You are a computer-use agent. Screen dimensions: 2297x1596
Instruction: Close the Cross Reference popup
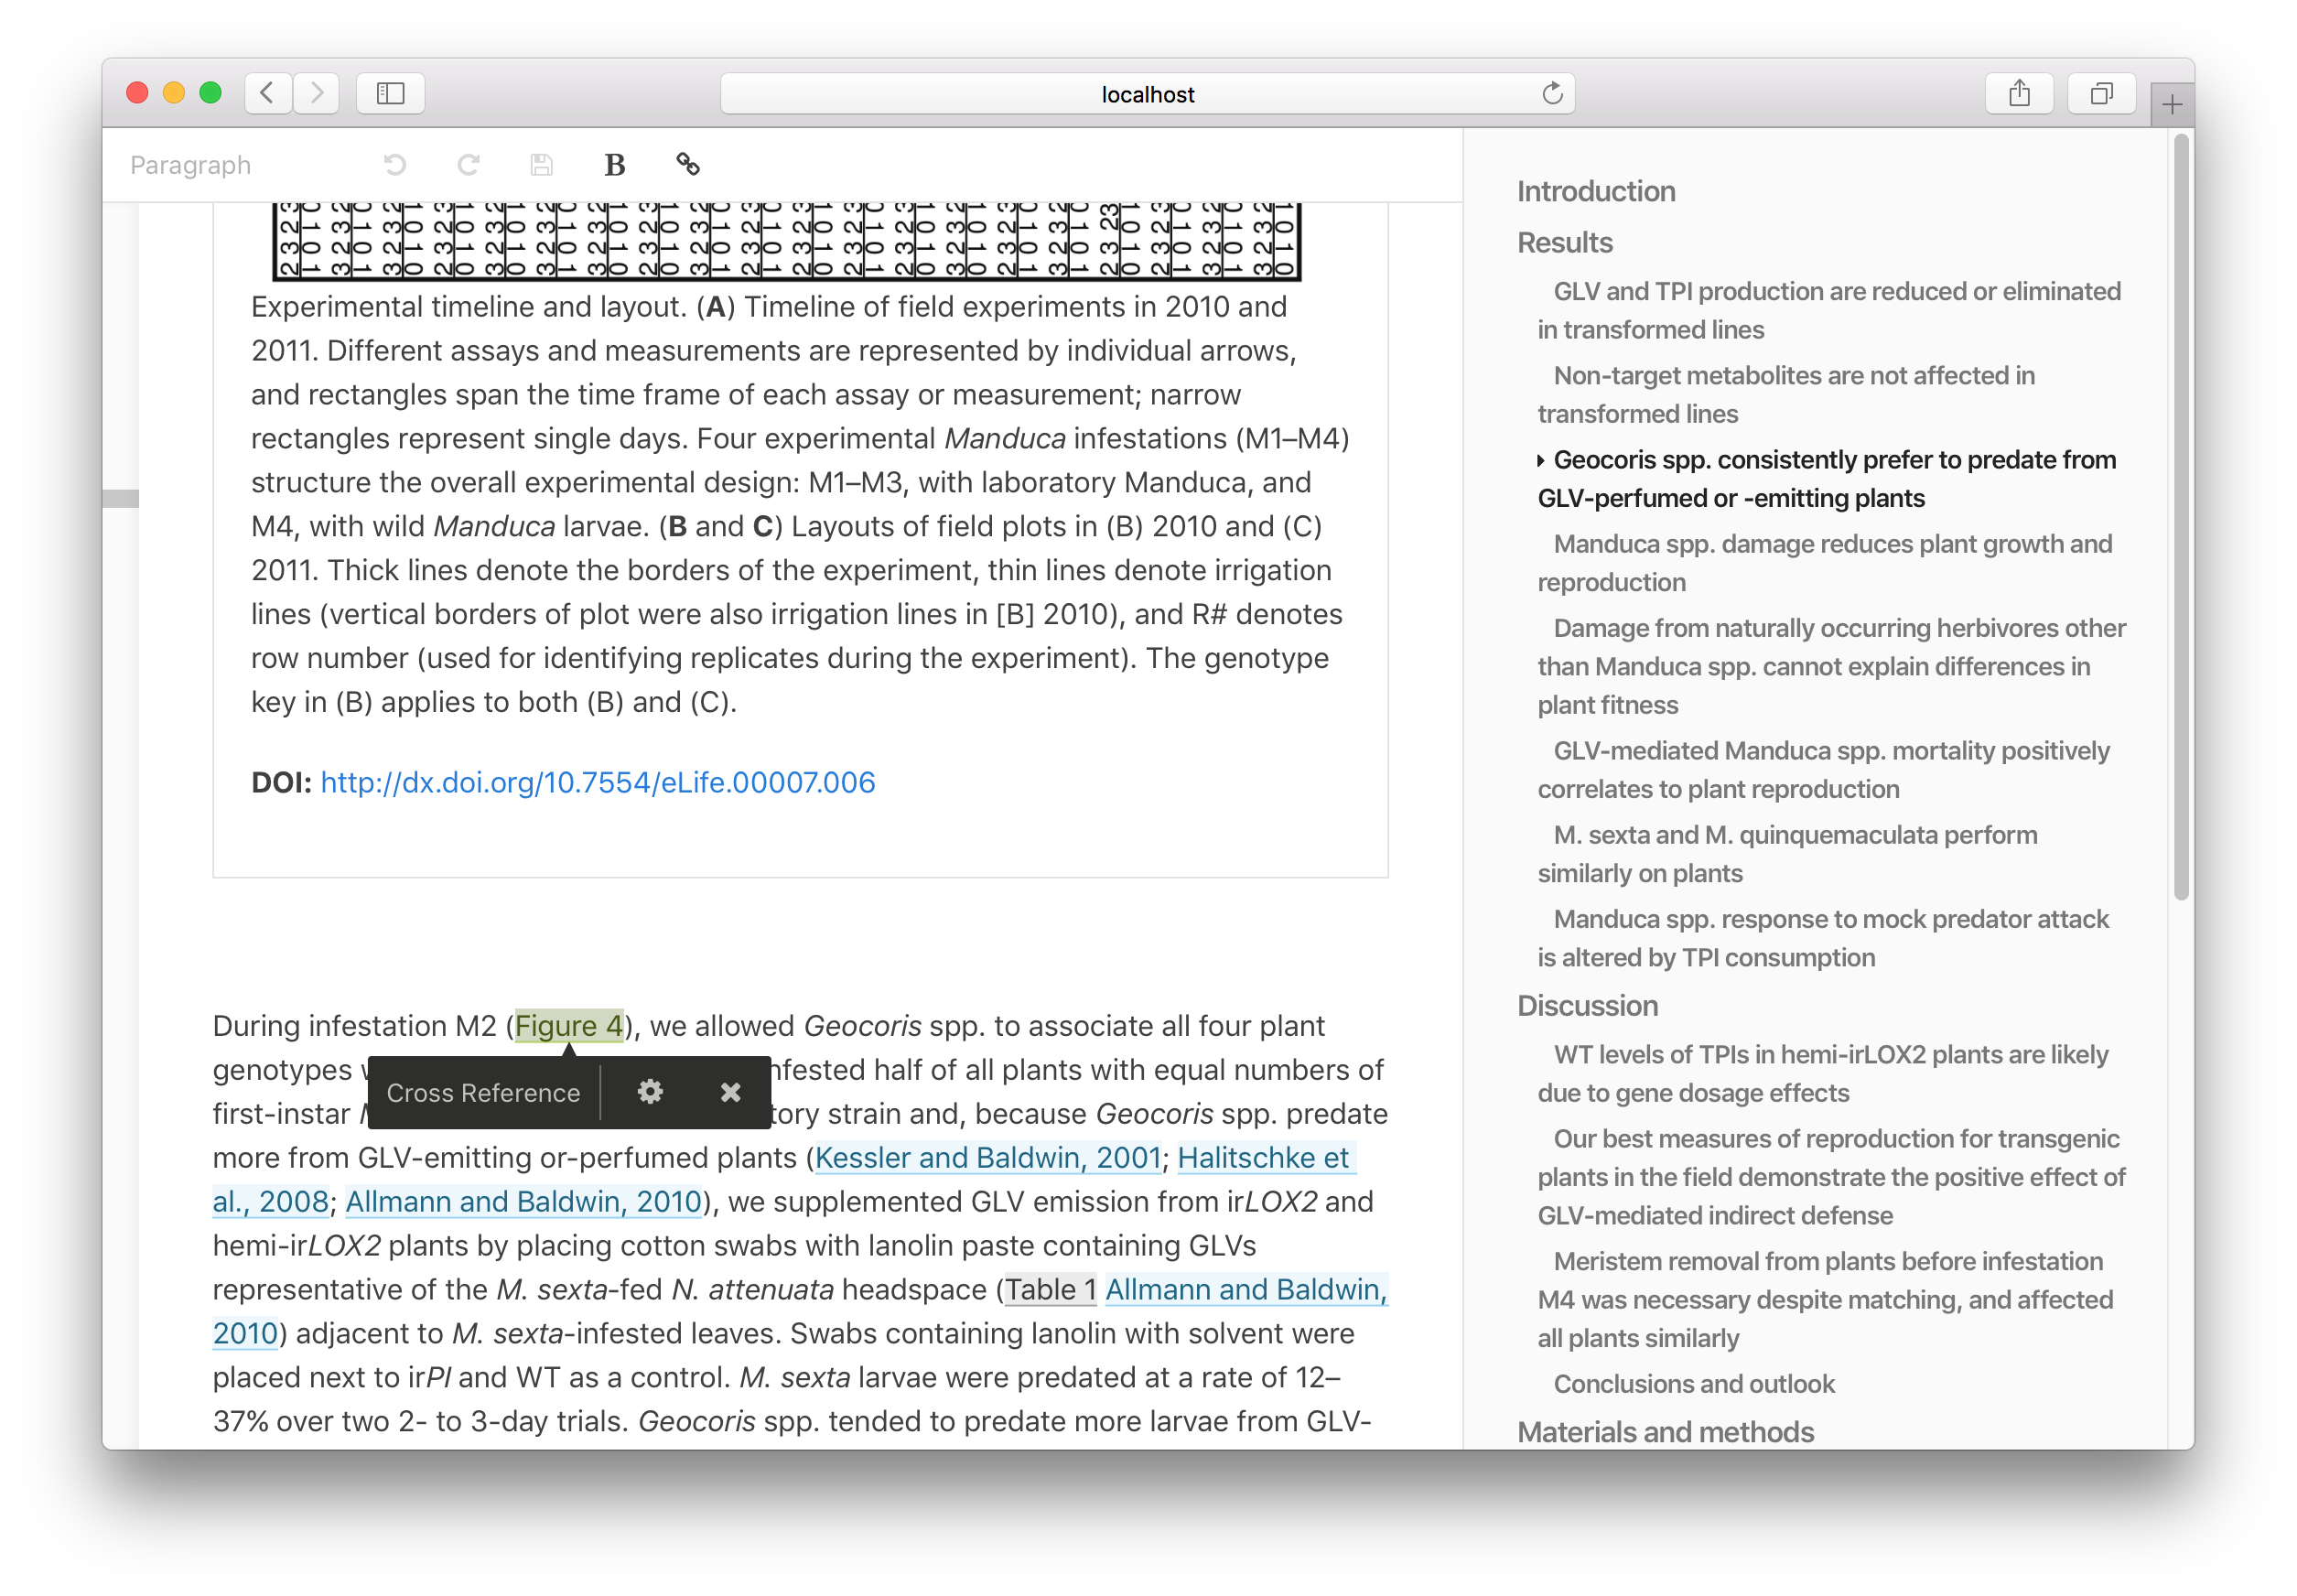point(731,1092)
